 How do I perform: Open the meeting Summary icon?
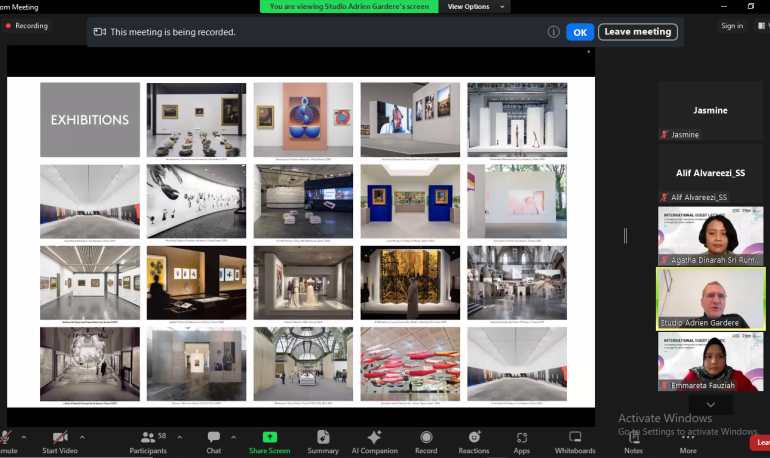[x=323, y=437]
